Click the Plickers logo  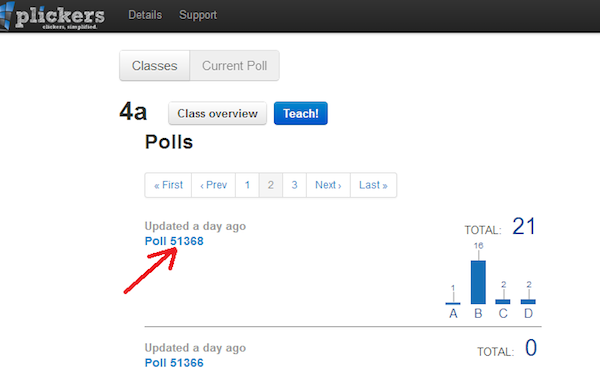click(x=52, y=16)
